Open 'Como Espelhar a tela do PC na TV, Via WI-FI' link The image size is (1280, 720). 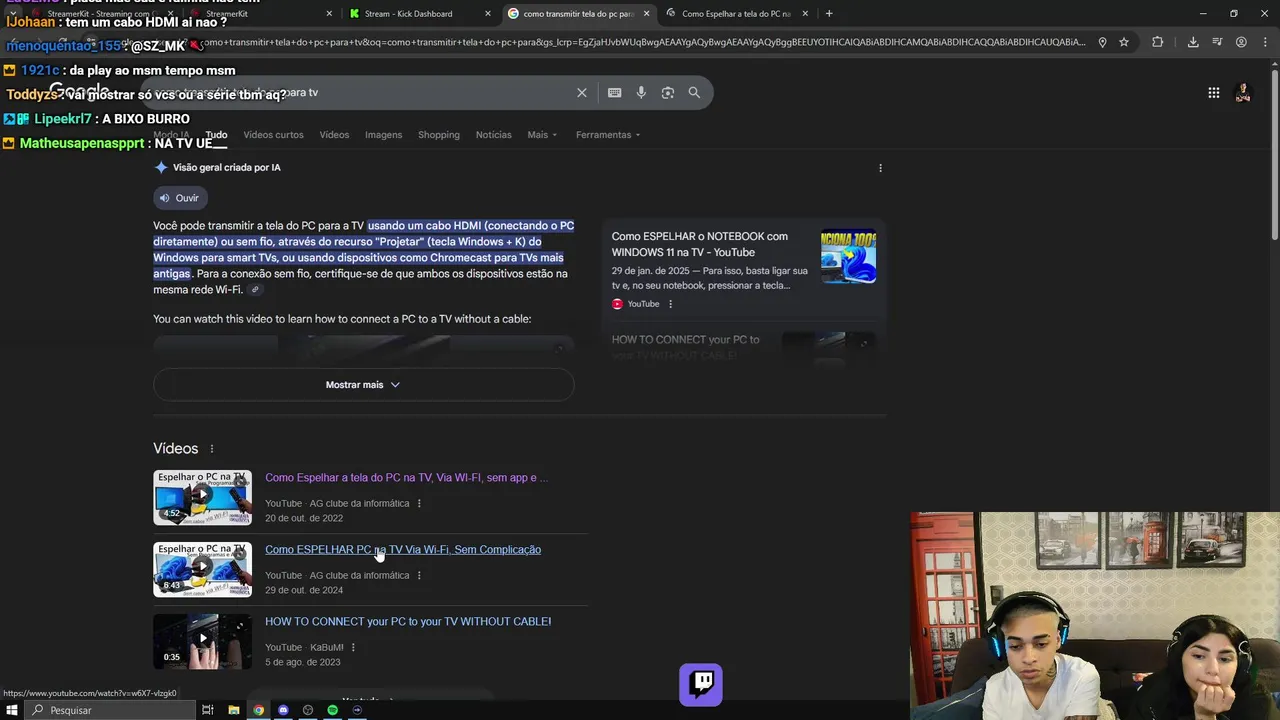coord(406,478)
